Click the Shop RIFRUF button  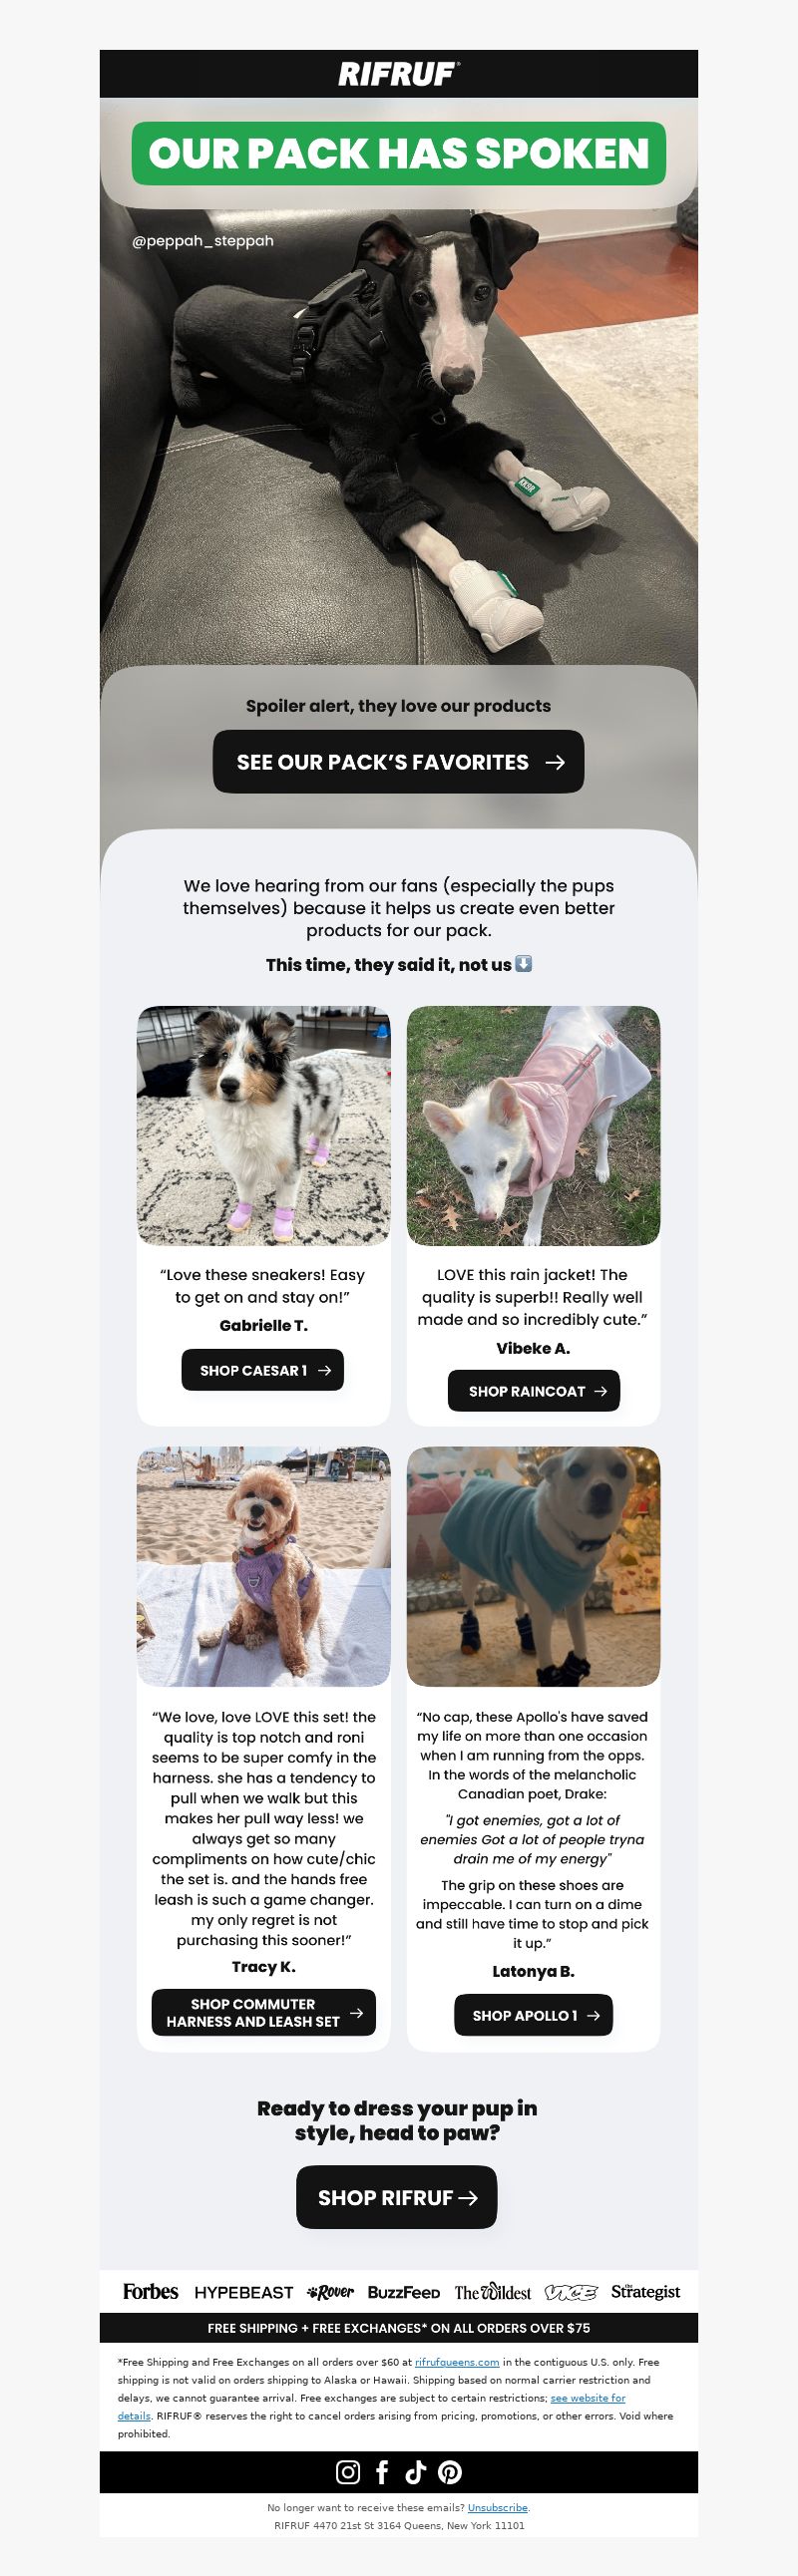pos(396,2197)
